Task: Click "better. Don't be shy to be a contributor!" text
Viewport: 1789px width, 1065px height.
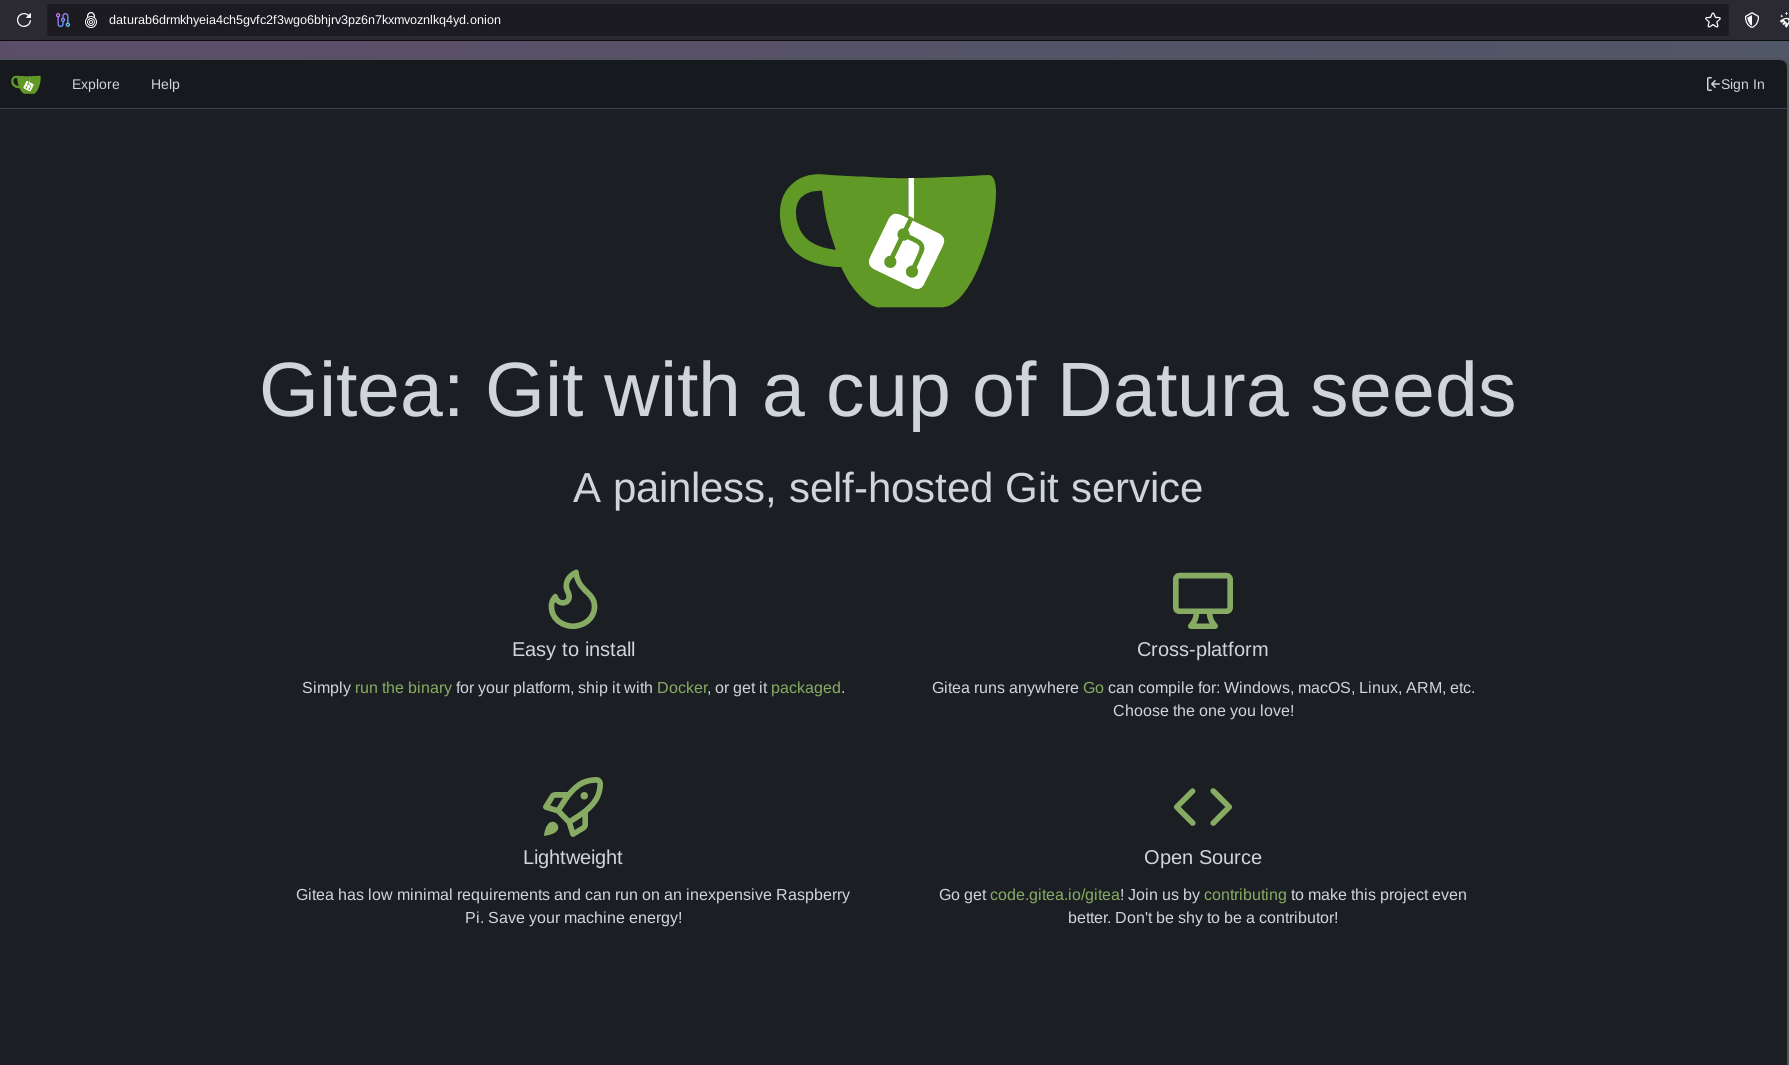Action: point(1203,918)
